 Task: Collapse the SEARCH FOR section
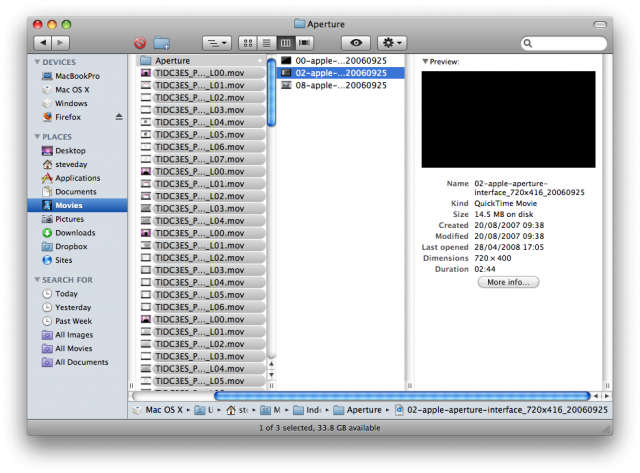click(37, 280)
